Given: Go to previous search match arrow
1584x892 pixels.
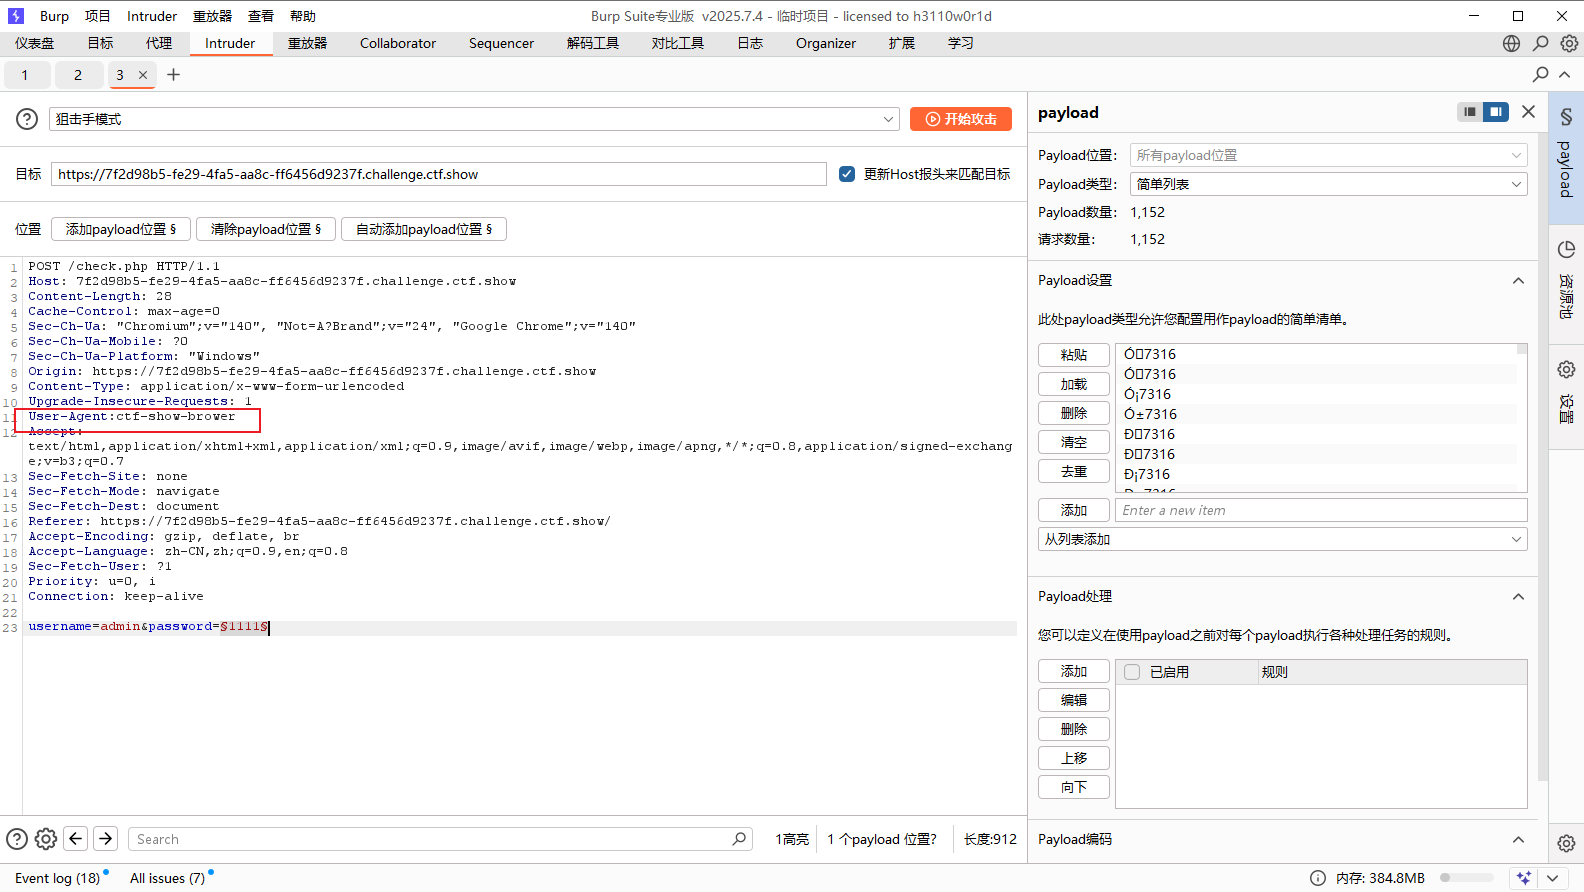Looking at the screenshot, I should [76, 839].
